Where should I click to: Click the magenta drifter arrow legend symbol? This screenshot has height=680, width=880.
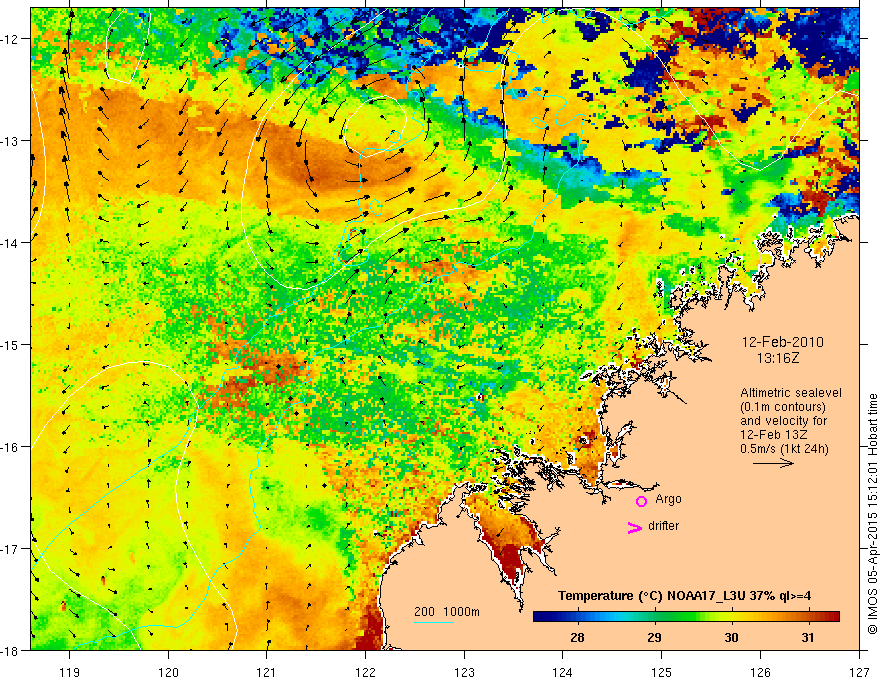[635, 527]
